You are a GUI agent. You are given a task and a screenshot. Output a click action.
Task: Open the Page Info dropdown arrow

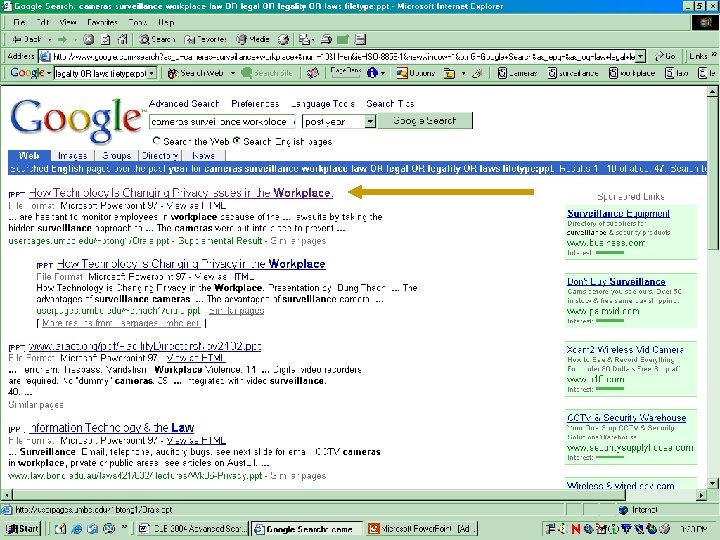[382, 73]
